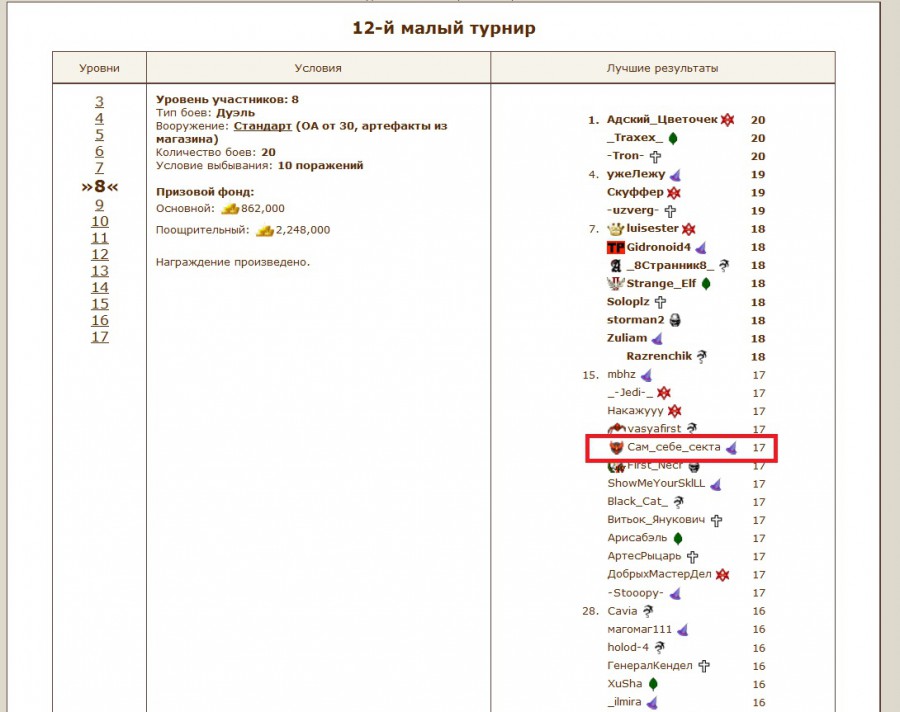Click the red star icon next to Скуффер

675,192
